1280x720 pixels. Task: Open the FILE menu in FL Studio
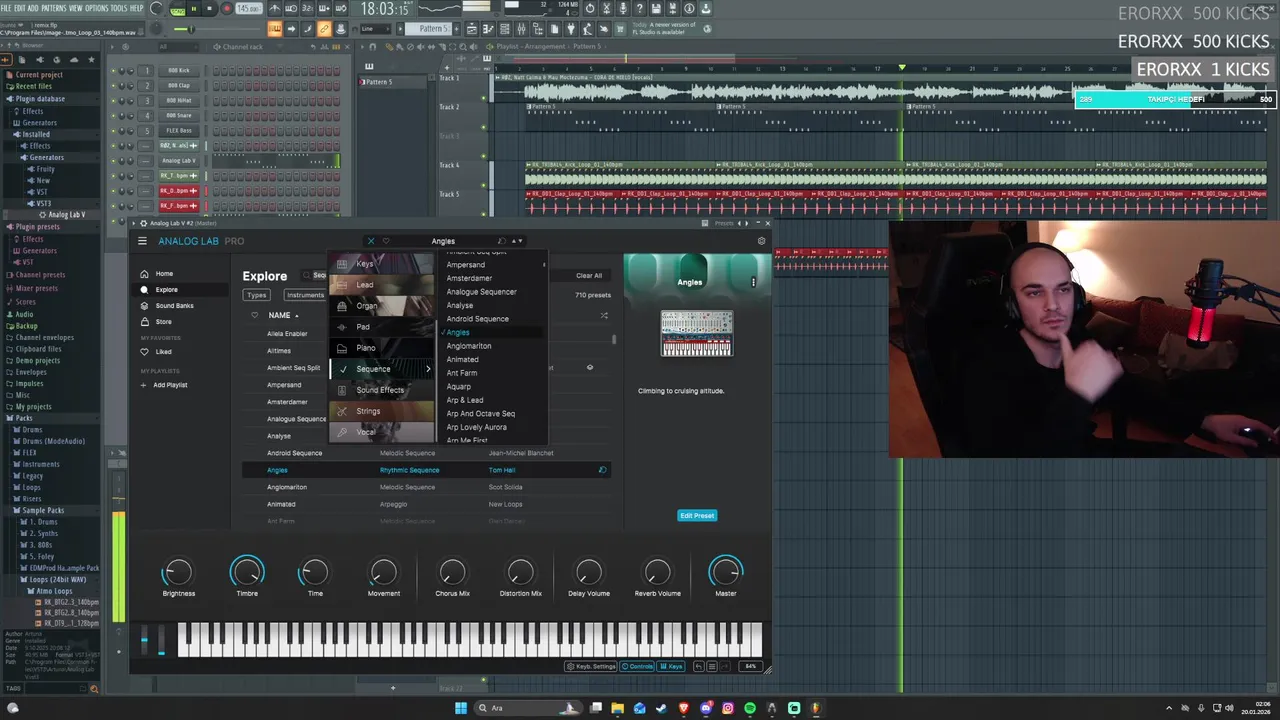pos(6,8)
